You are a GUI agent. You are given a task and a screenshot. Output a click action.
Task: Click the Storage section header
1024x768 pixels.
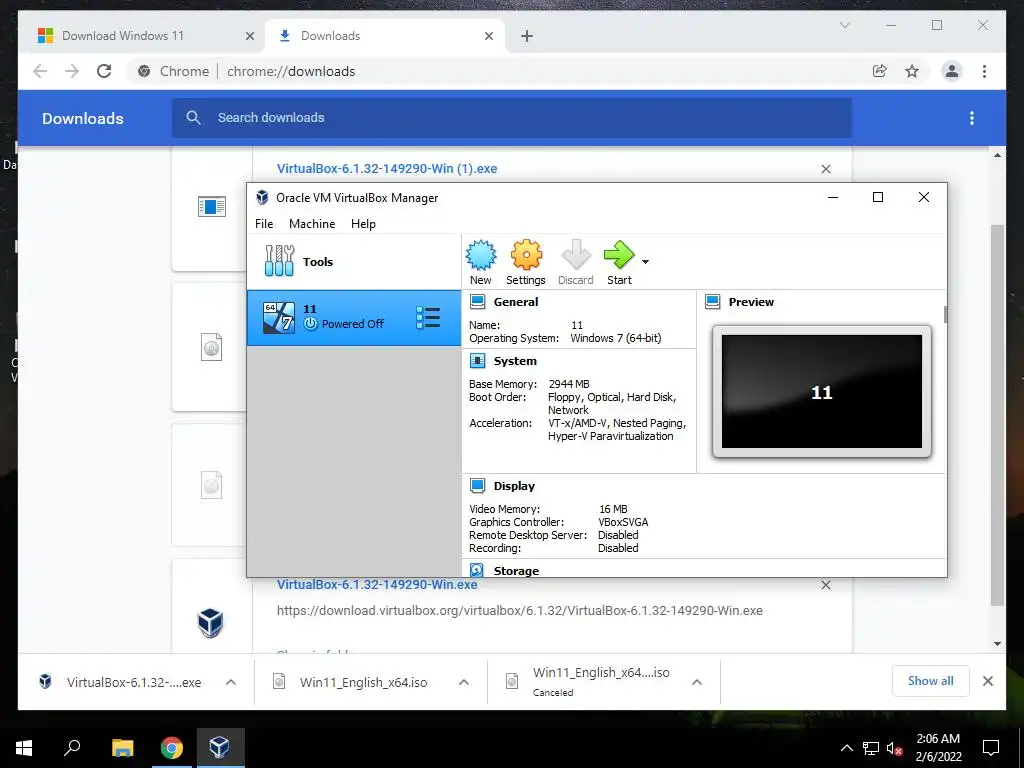[x=516, y=571]
